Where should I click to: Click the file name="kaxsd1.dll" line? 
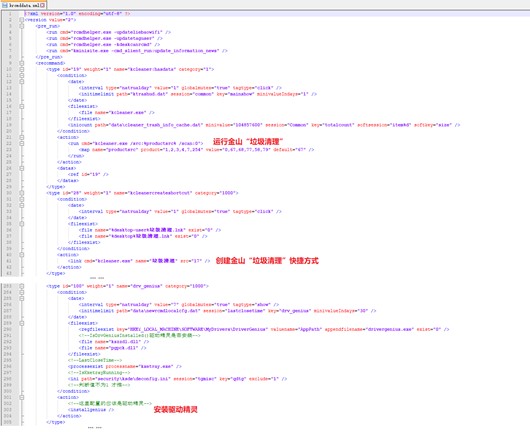(x=114, y=342)
